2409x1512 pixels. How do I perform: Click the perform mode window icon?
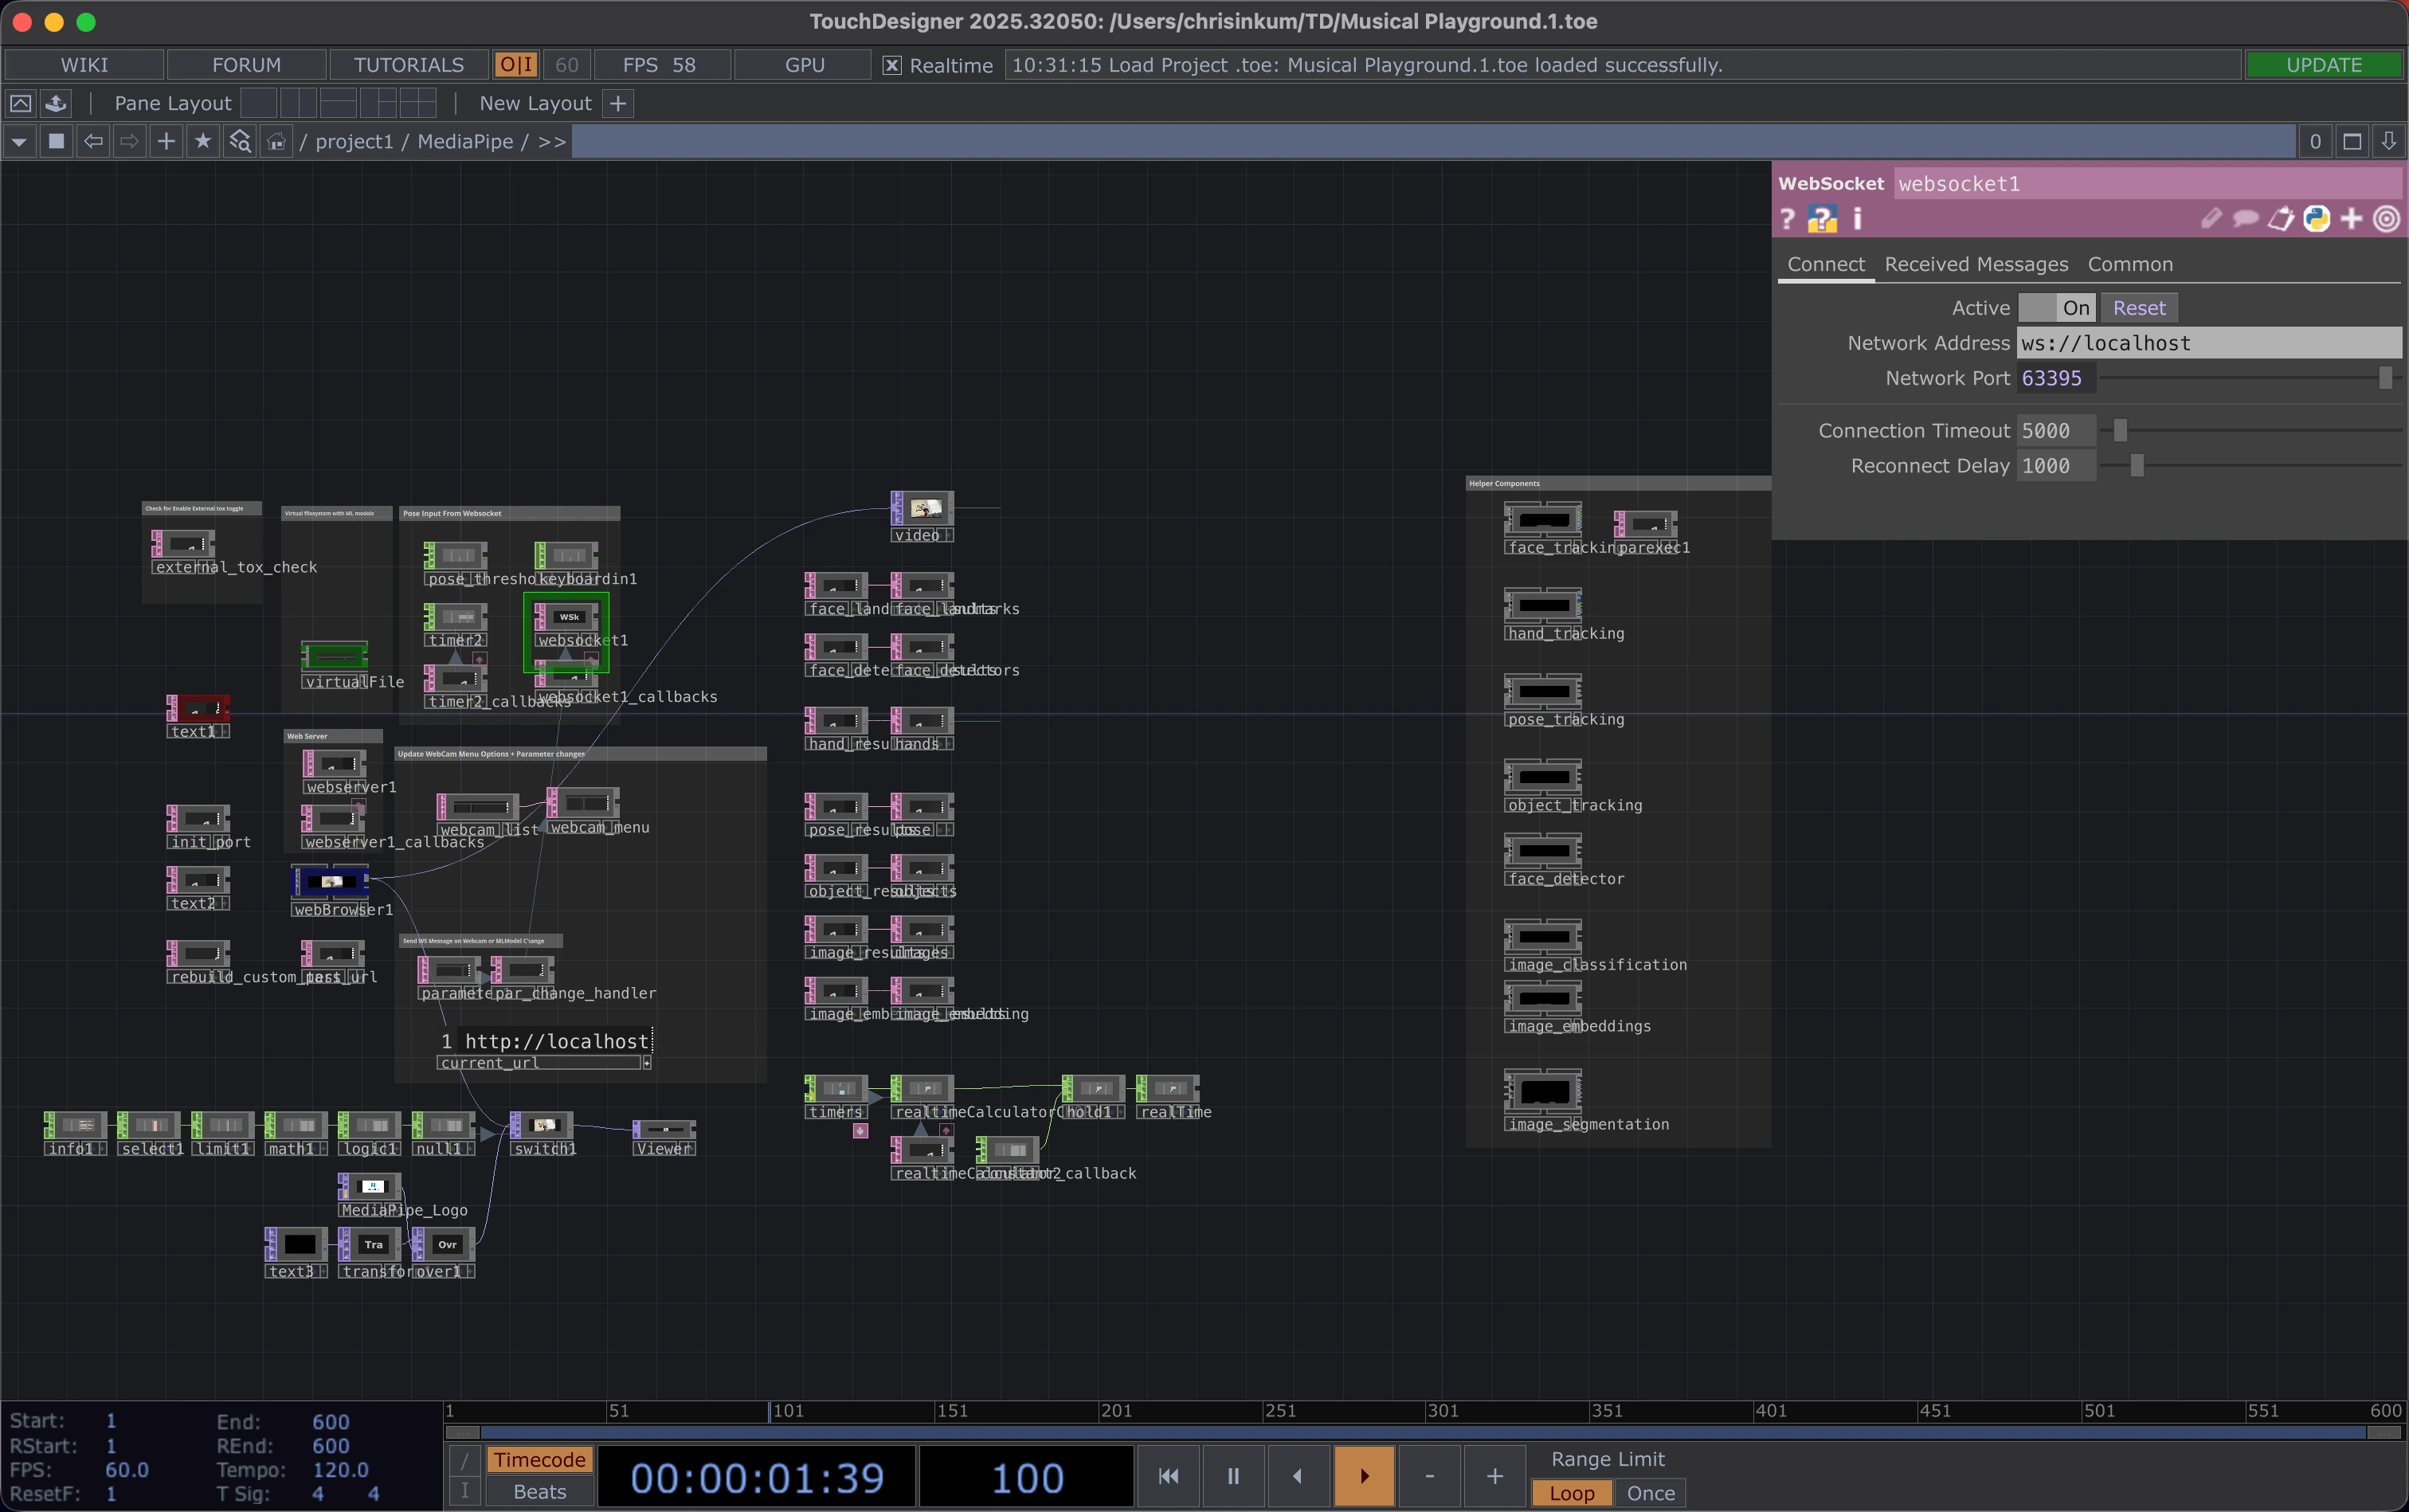click(x=20, y=103)
